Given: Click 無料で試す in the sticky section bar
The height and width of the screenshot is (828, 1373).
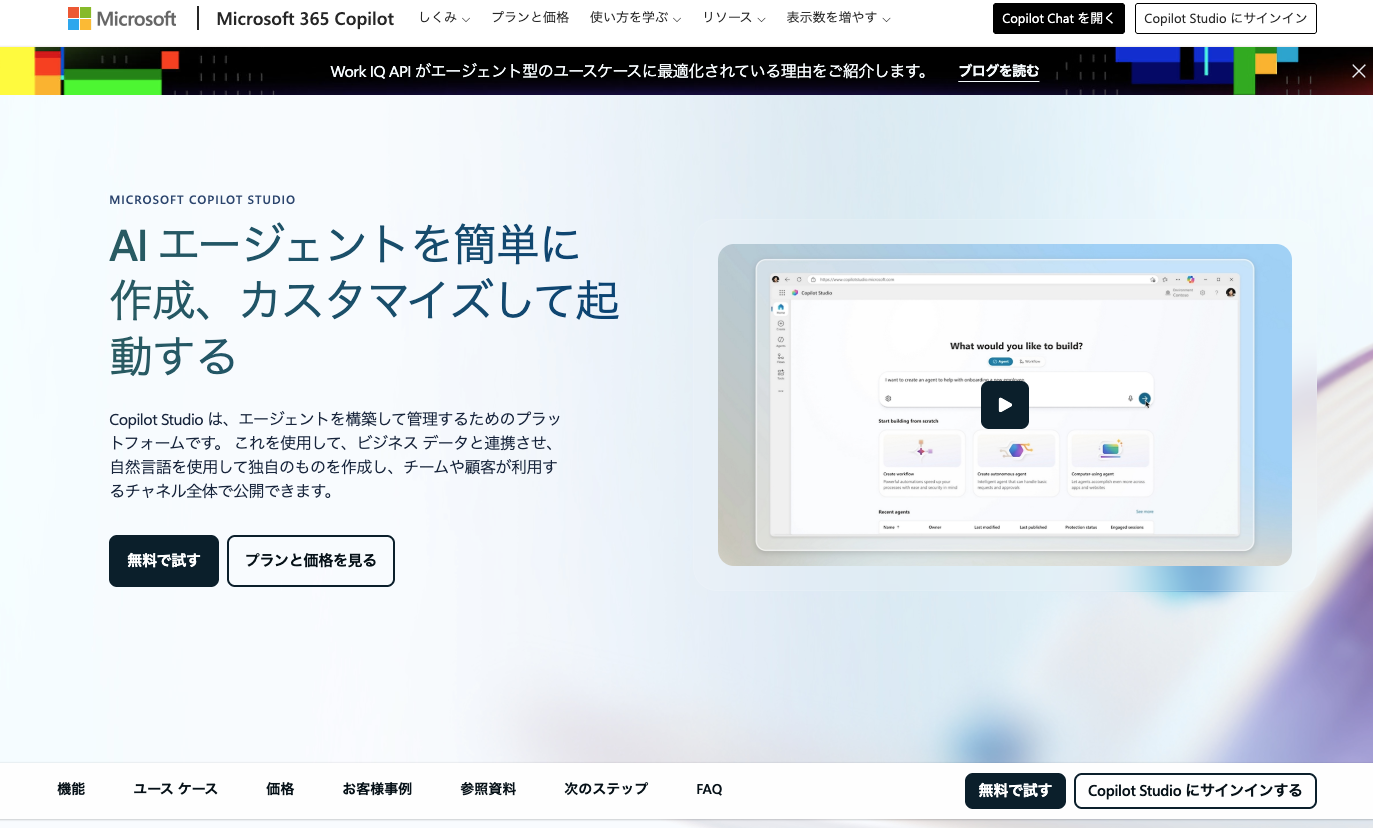Looking at the screenshot, I should (x=1015, y=790).
